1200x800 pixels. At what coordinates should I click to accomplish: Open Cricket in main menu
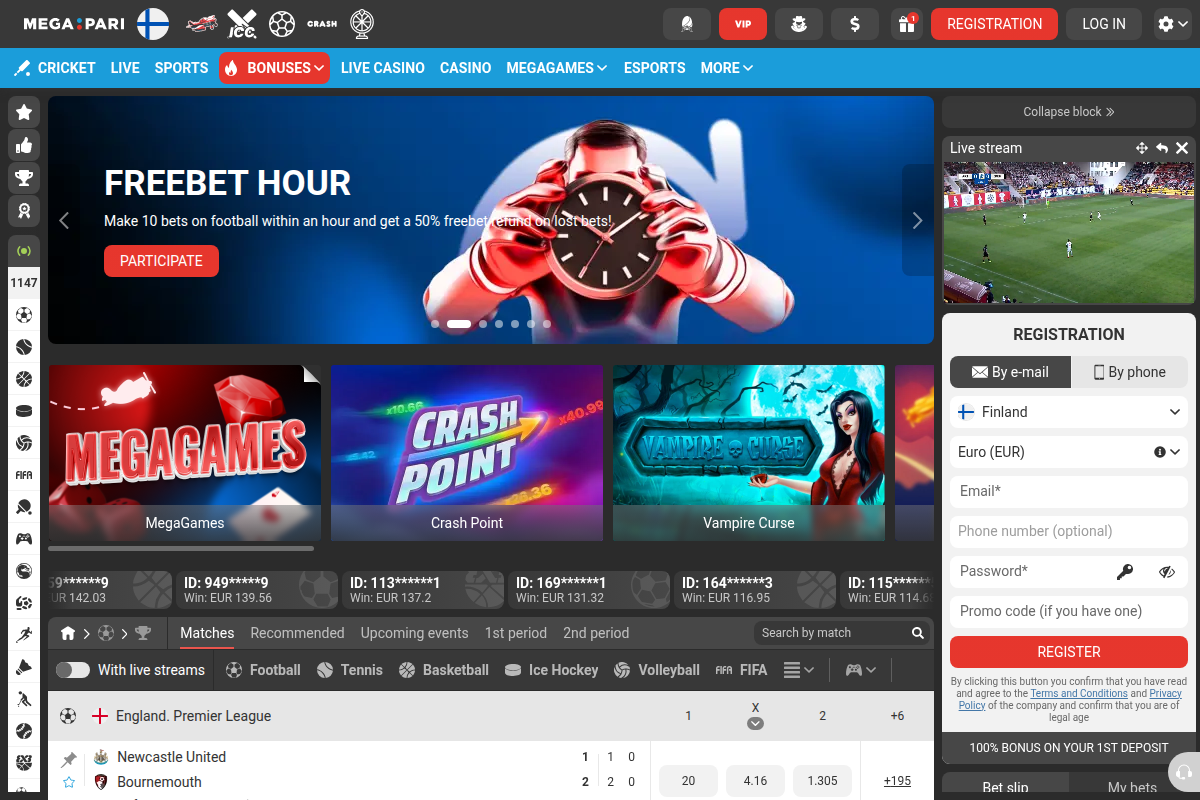[x=55, y=68]
